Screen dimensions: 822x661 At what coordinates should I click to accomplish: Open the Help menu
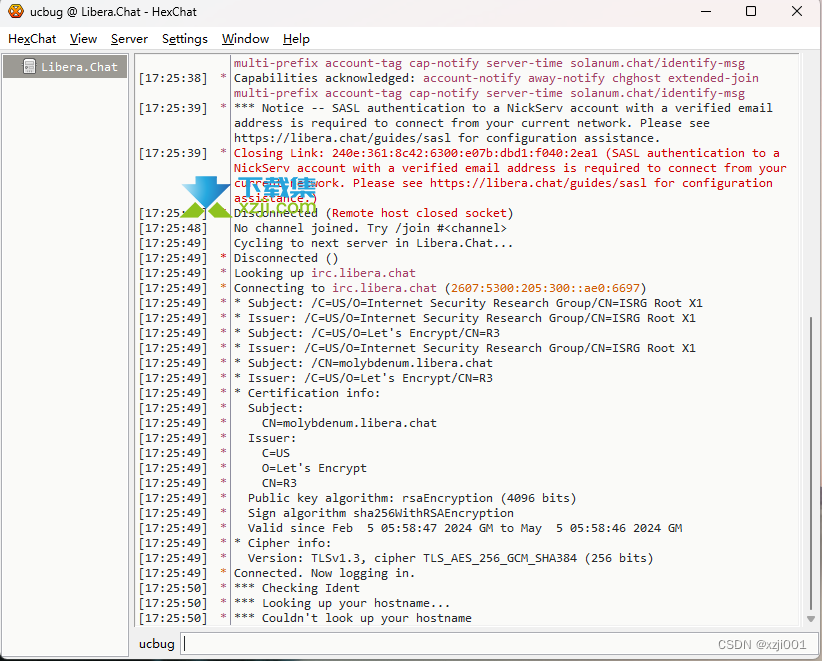tap(296, 39)
